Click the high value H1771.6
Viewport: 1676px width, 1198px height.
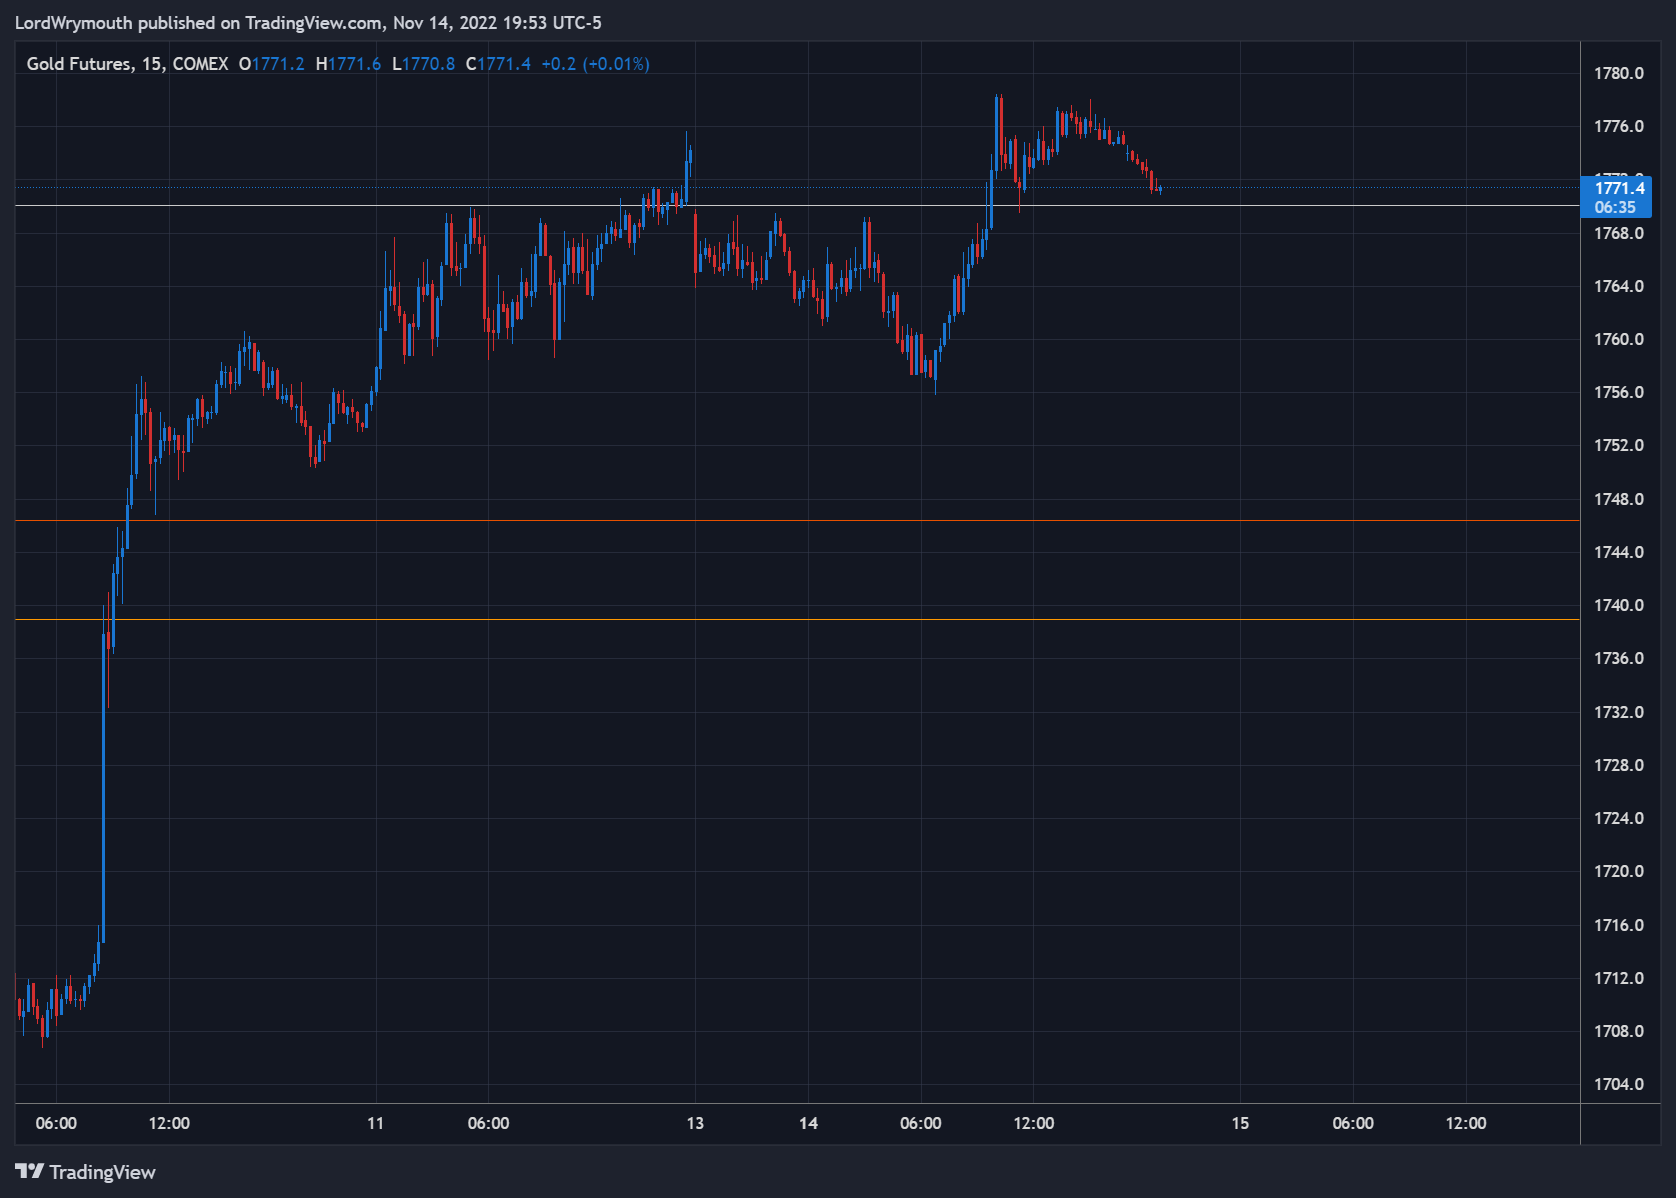[348, 64]
